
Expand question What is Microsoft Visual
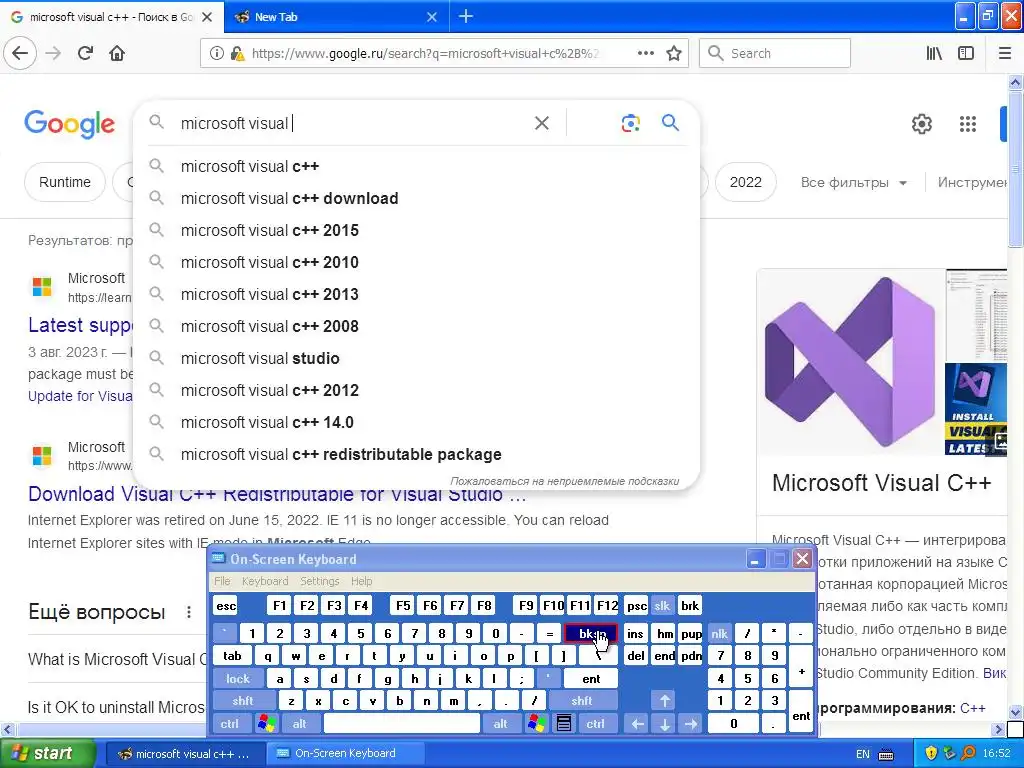pyautogui.click(x=117, y=660)
